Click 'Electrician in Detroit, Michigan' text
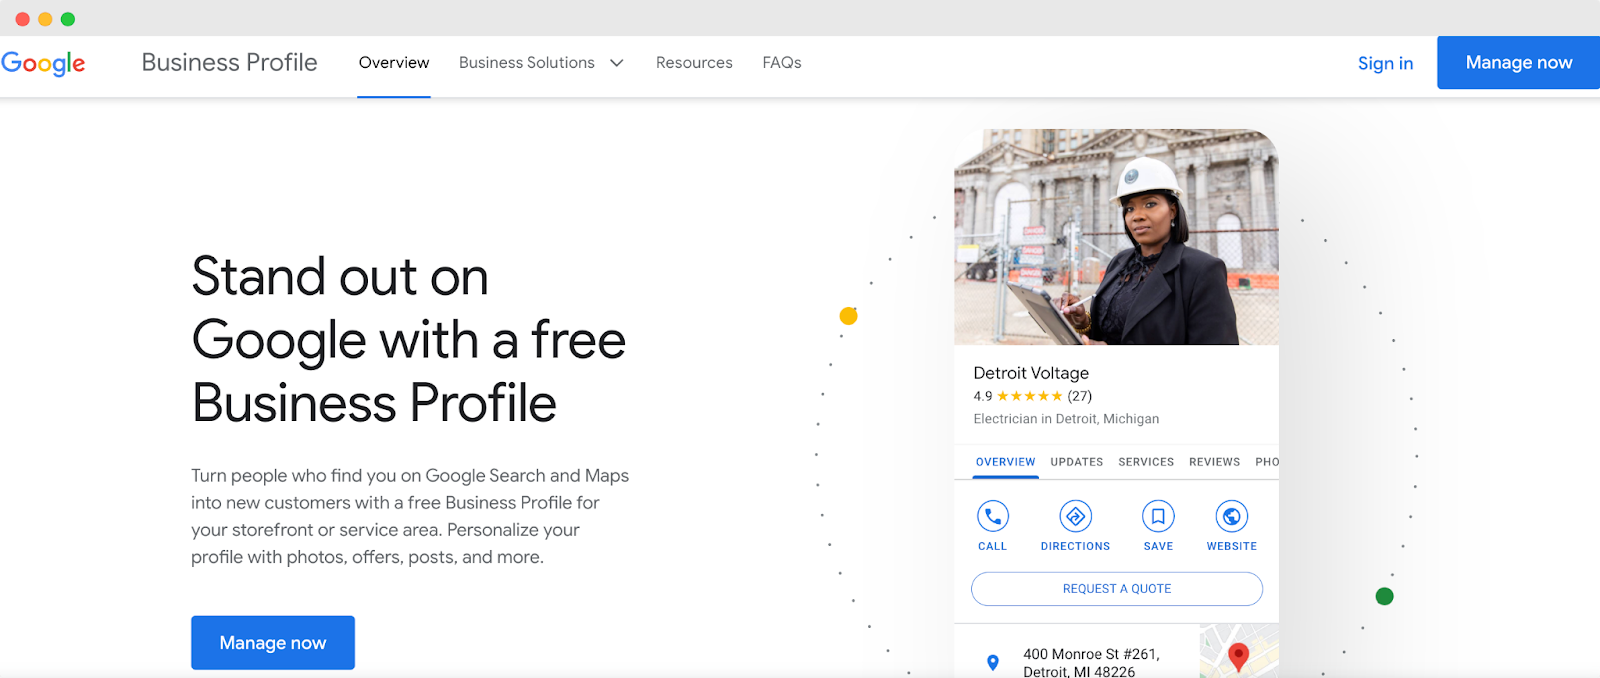Image resolution: width=1600 pixels, height=678 pixels. point(1066,419)
